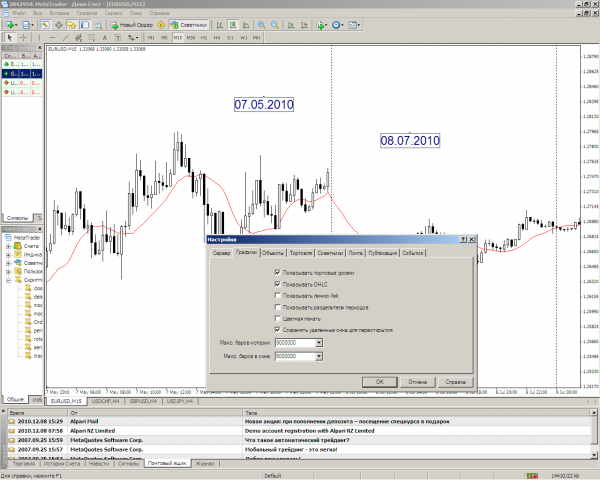This screenshot has width=600, height=480.
Task: Draw a vertical line with the line tool
Action: click(x=39, y=38)
